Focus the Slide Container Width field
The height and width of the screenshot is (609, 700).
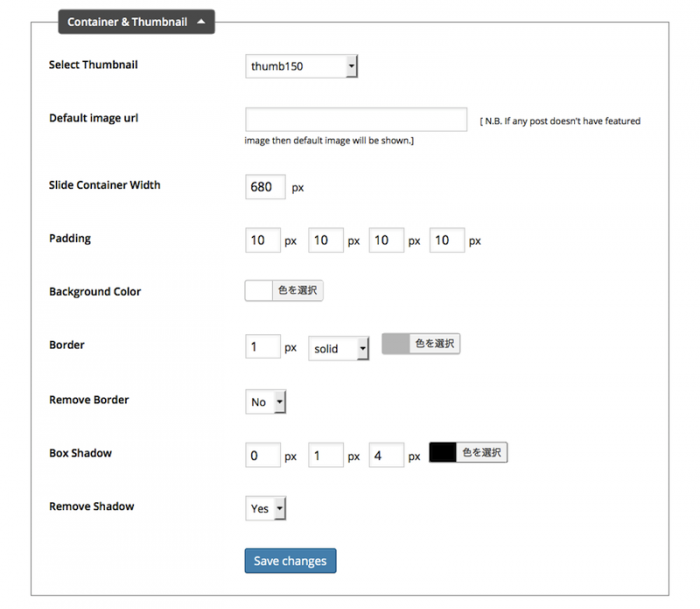point(265,187)
